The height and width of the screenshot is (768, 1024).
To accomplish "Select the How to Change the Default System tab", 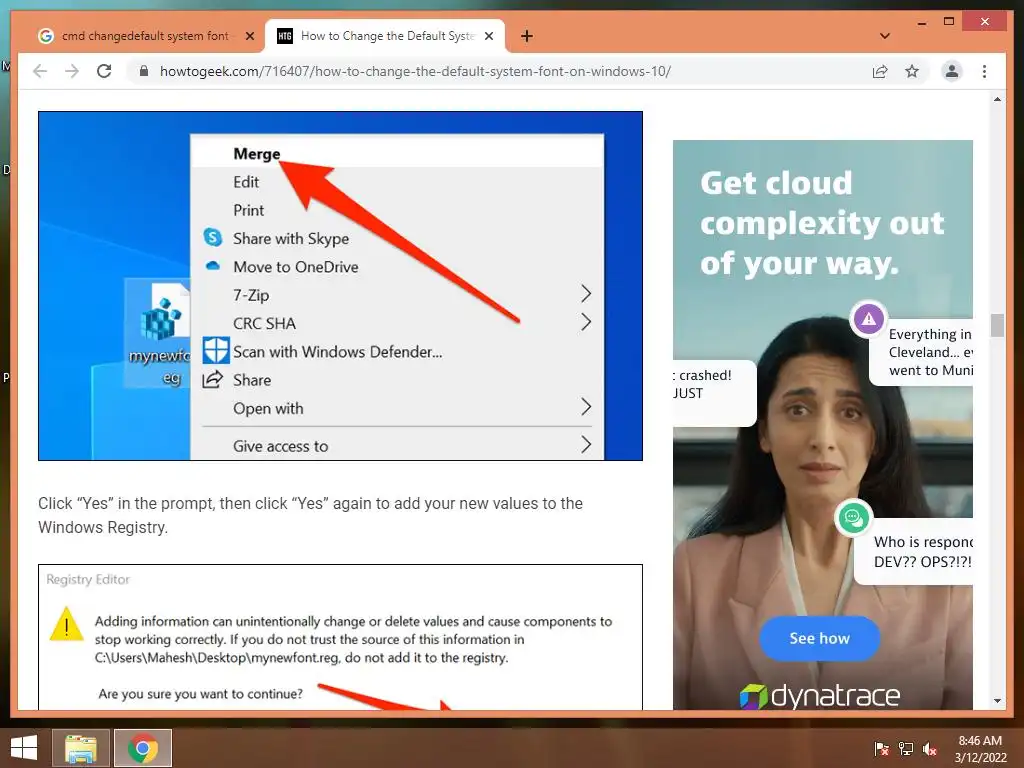I will pyautogui.click(x=385, y=36).
